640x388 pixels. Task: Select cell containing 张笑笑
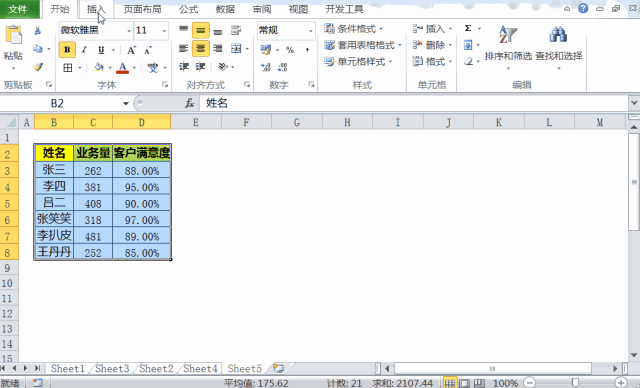click(54, 219)
